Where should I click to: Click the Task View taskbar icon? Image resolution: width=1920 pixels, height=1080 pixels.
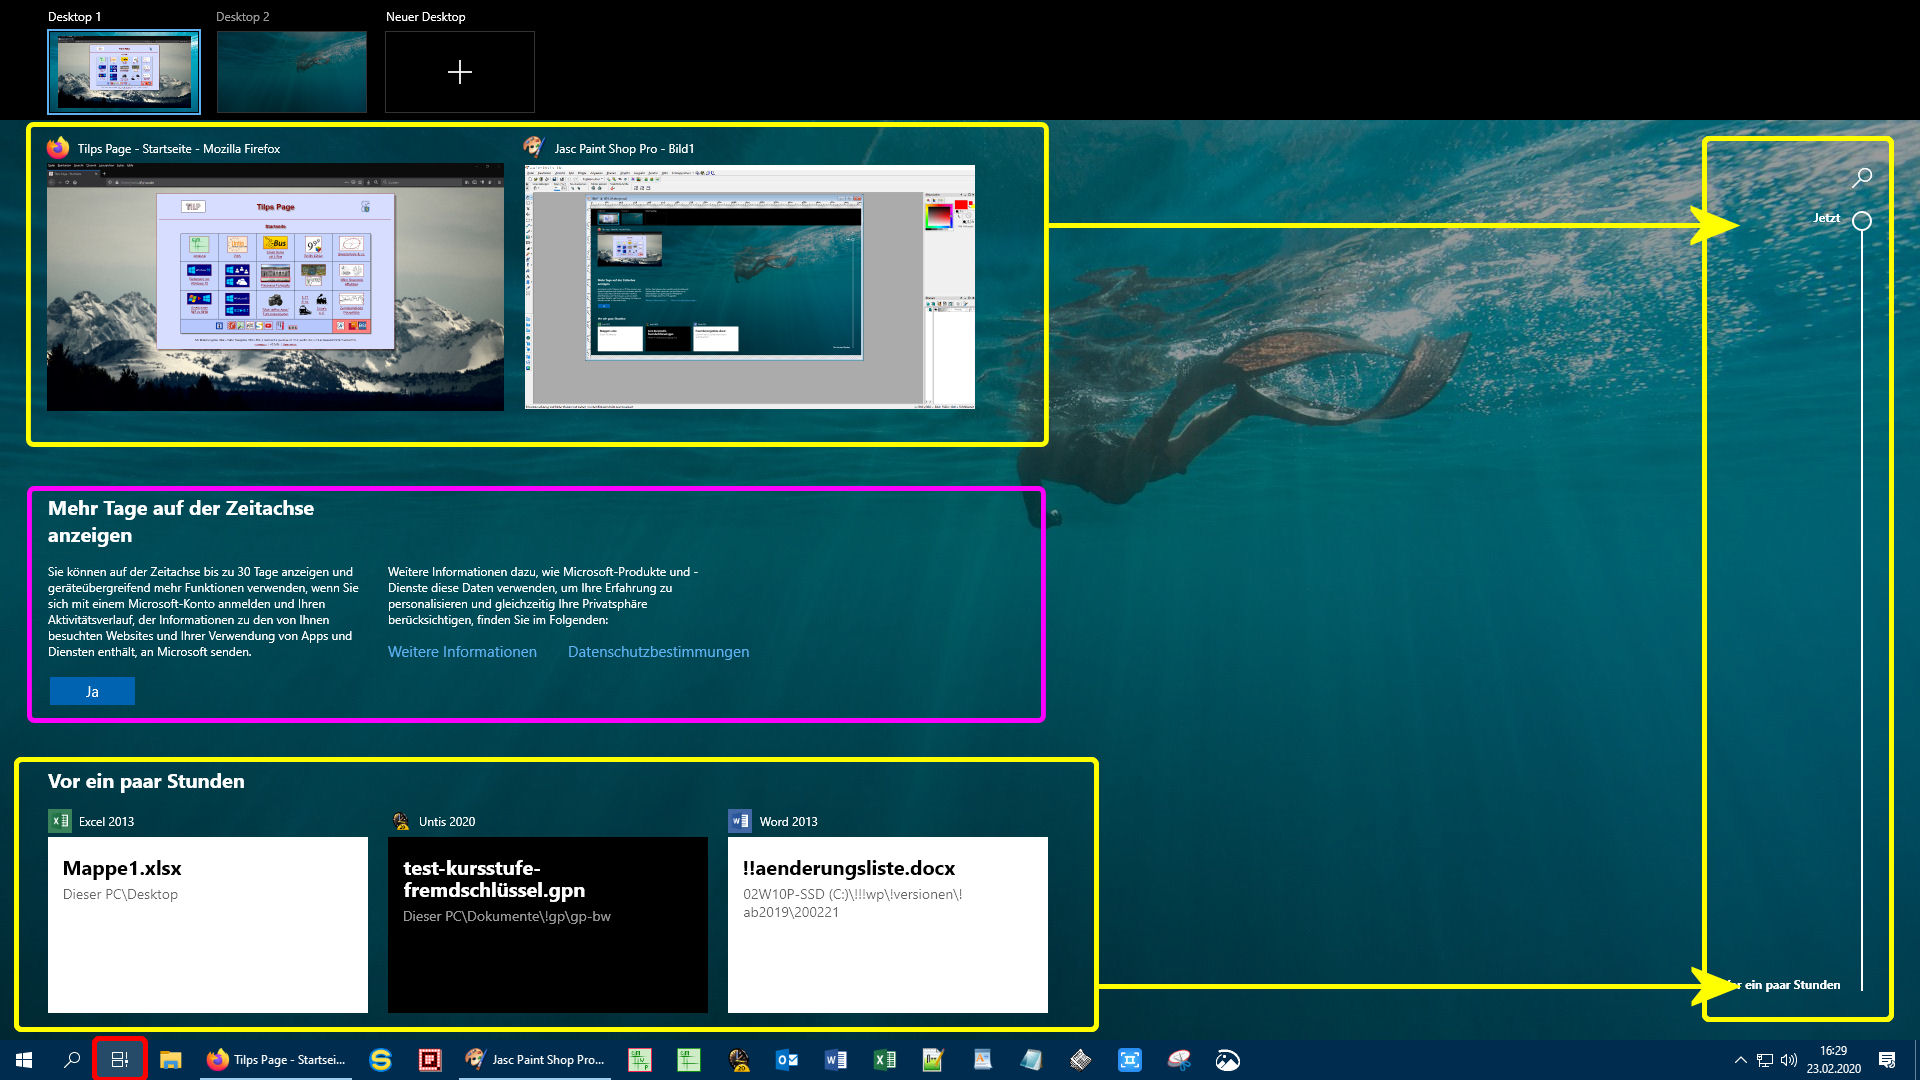[x=119, y=1060]
